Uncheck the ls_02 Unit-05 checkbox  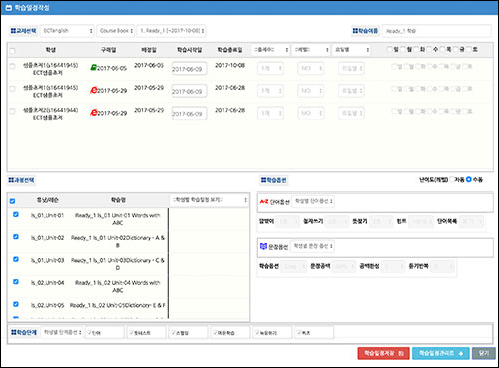[x=16, y=304]
